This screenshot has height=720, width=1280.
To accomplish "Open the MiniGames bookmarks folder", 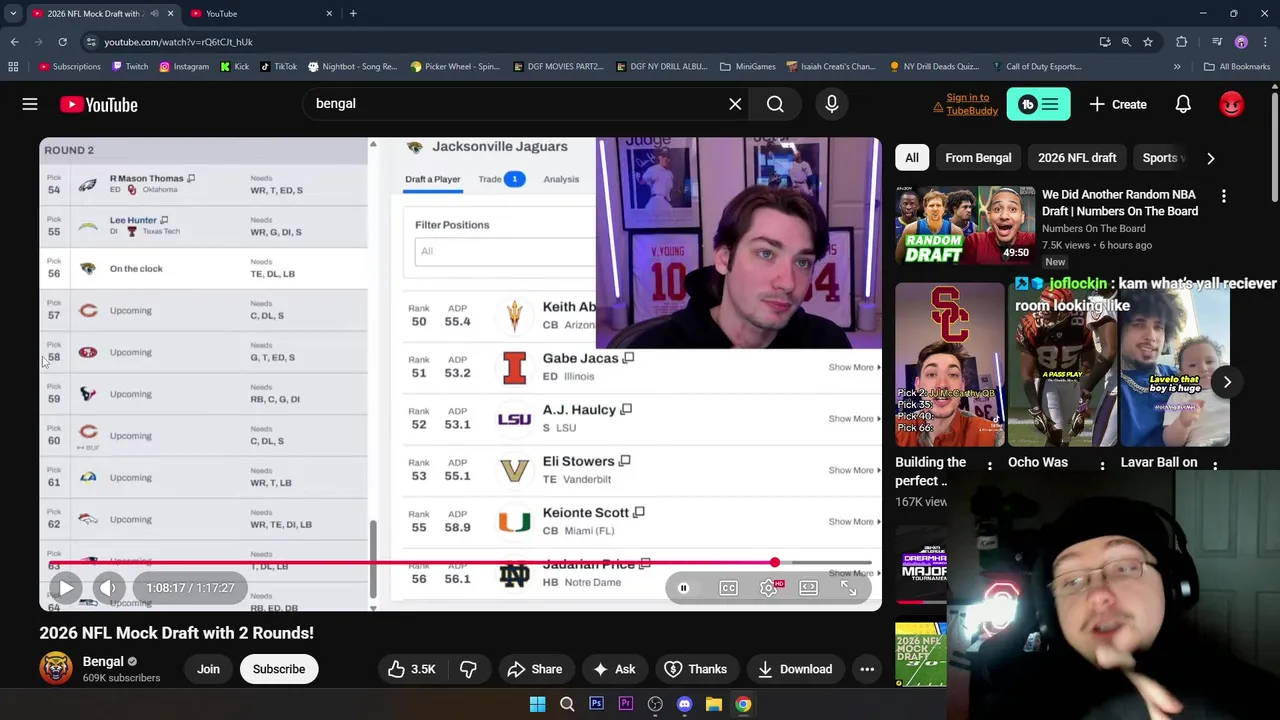I will pyautogui.click(x=748, y=67).
